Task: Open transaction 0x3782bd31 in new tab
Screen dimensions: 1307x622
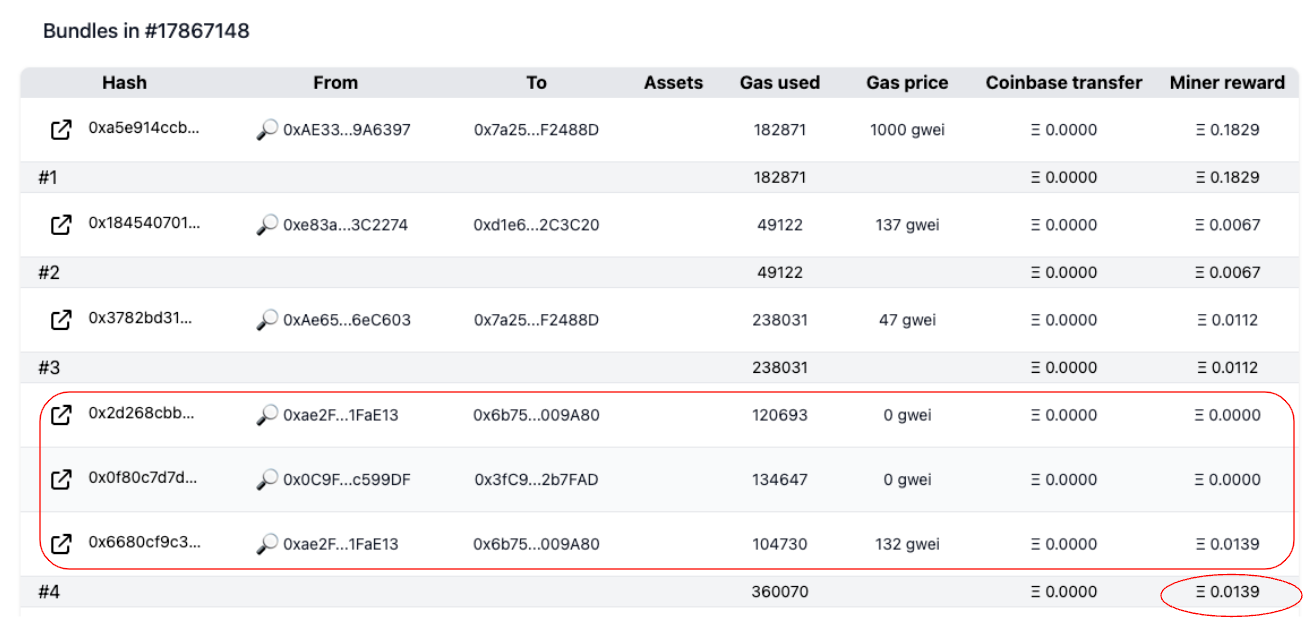Action: pyautogui.click(x=61, y=320)
